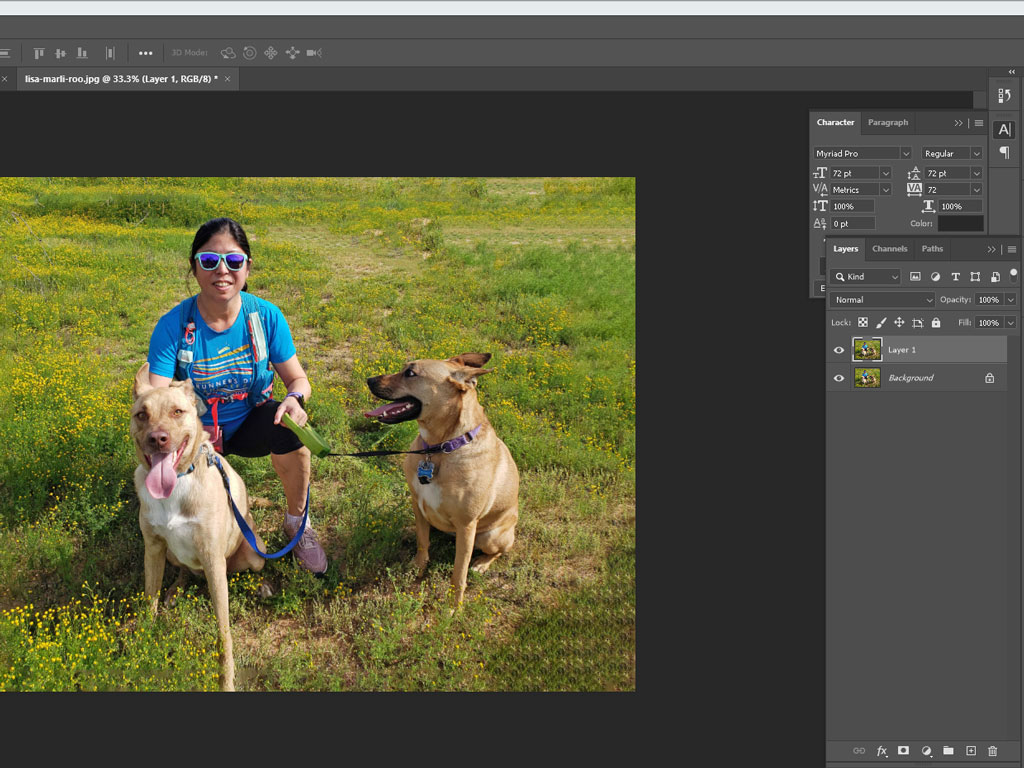Create a new adjustment layer
This screenshot has height=768, width=1024.
(x=926, y=750)
